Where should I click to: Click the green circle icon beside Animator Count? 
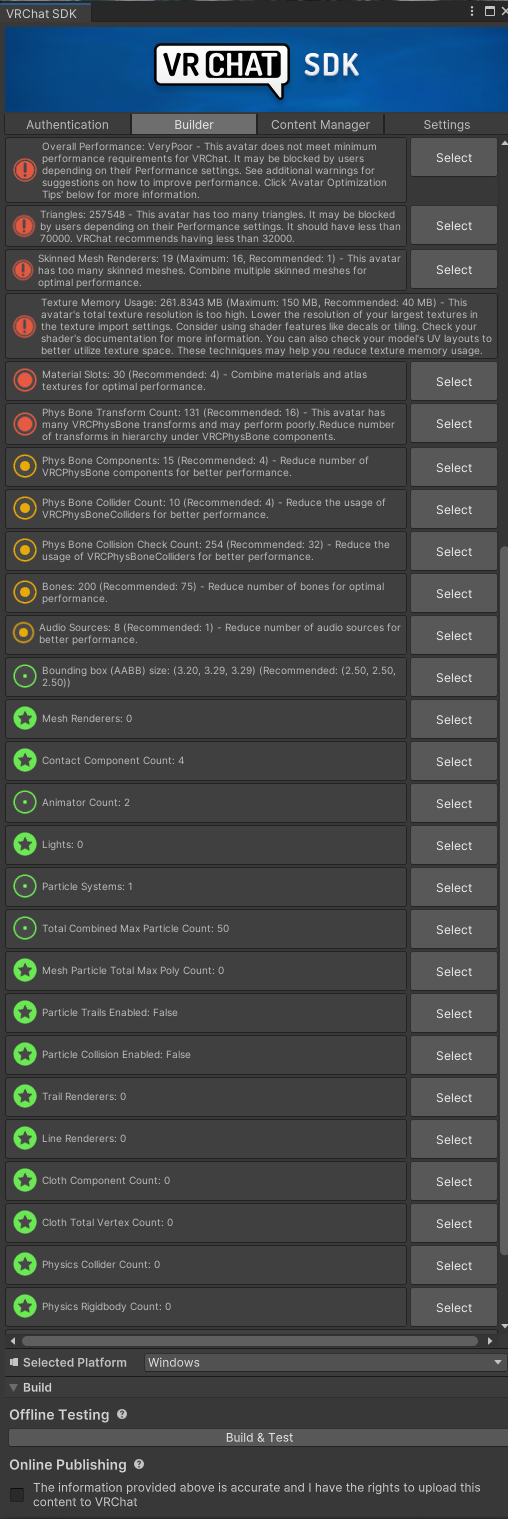point(24,803)
